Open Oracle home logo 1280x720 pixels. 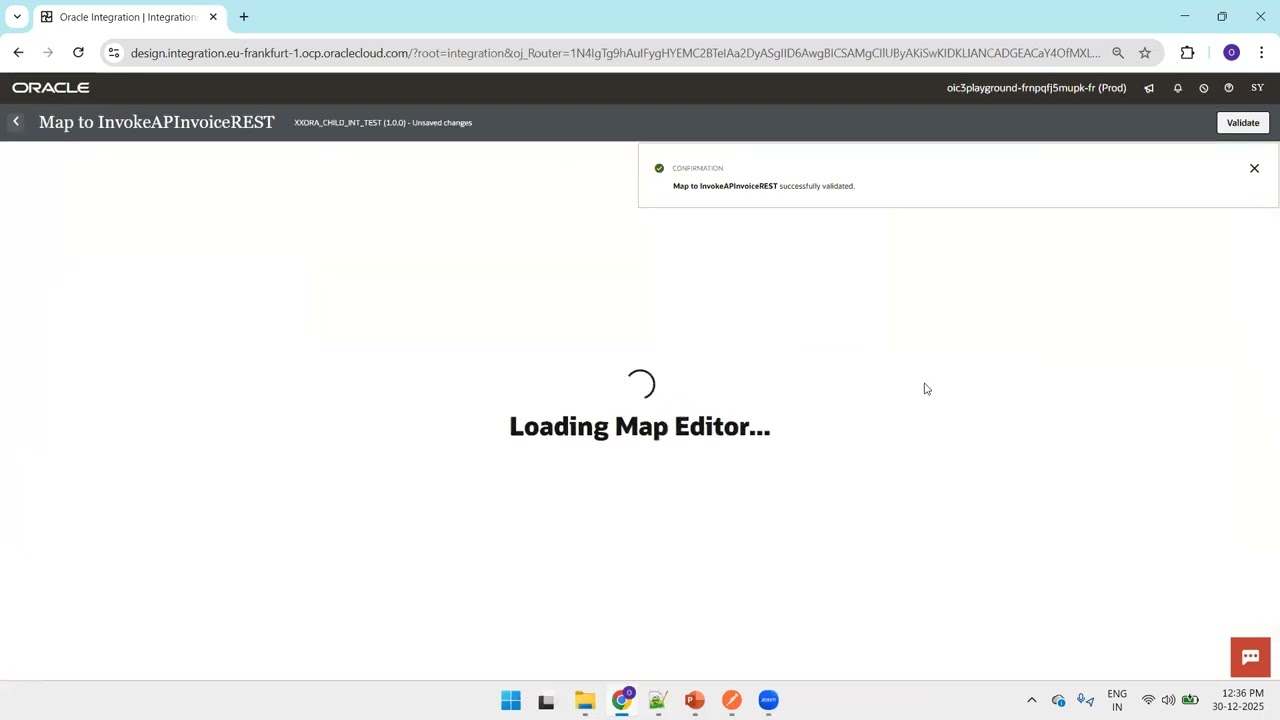(51, 88)
